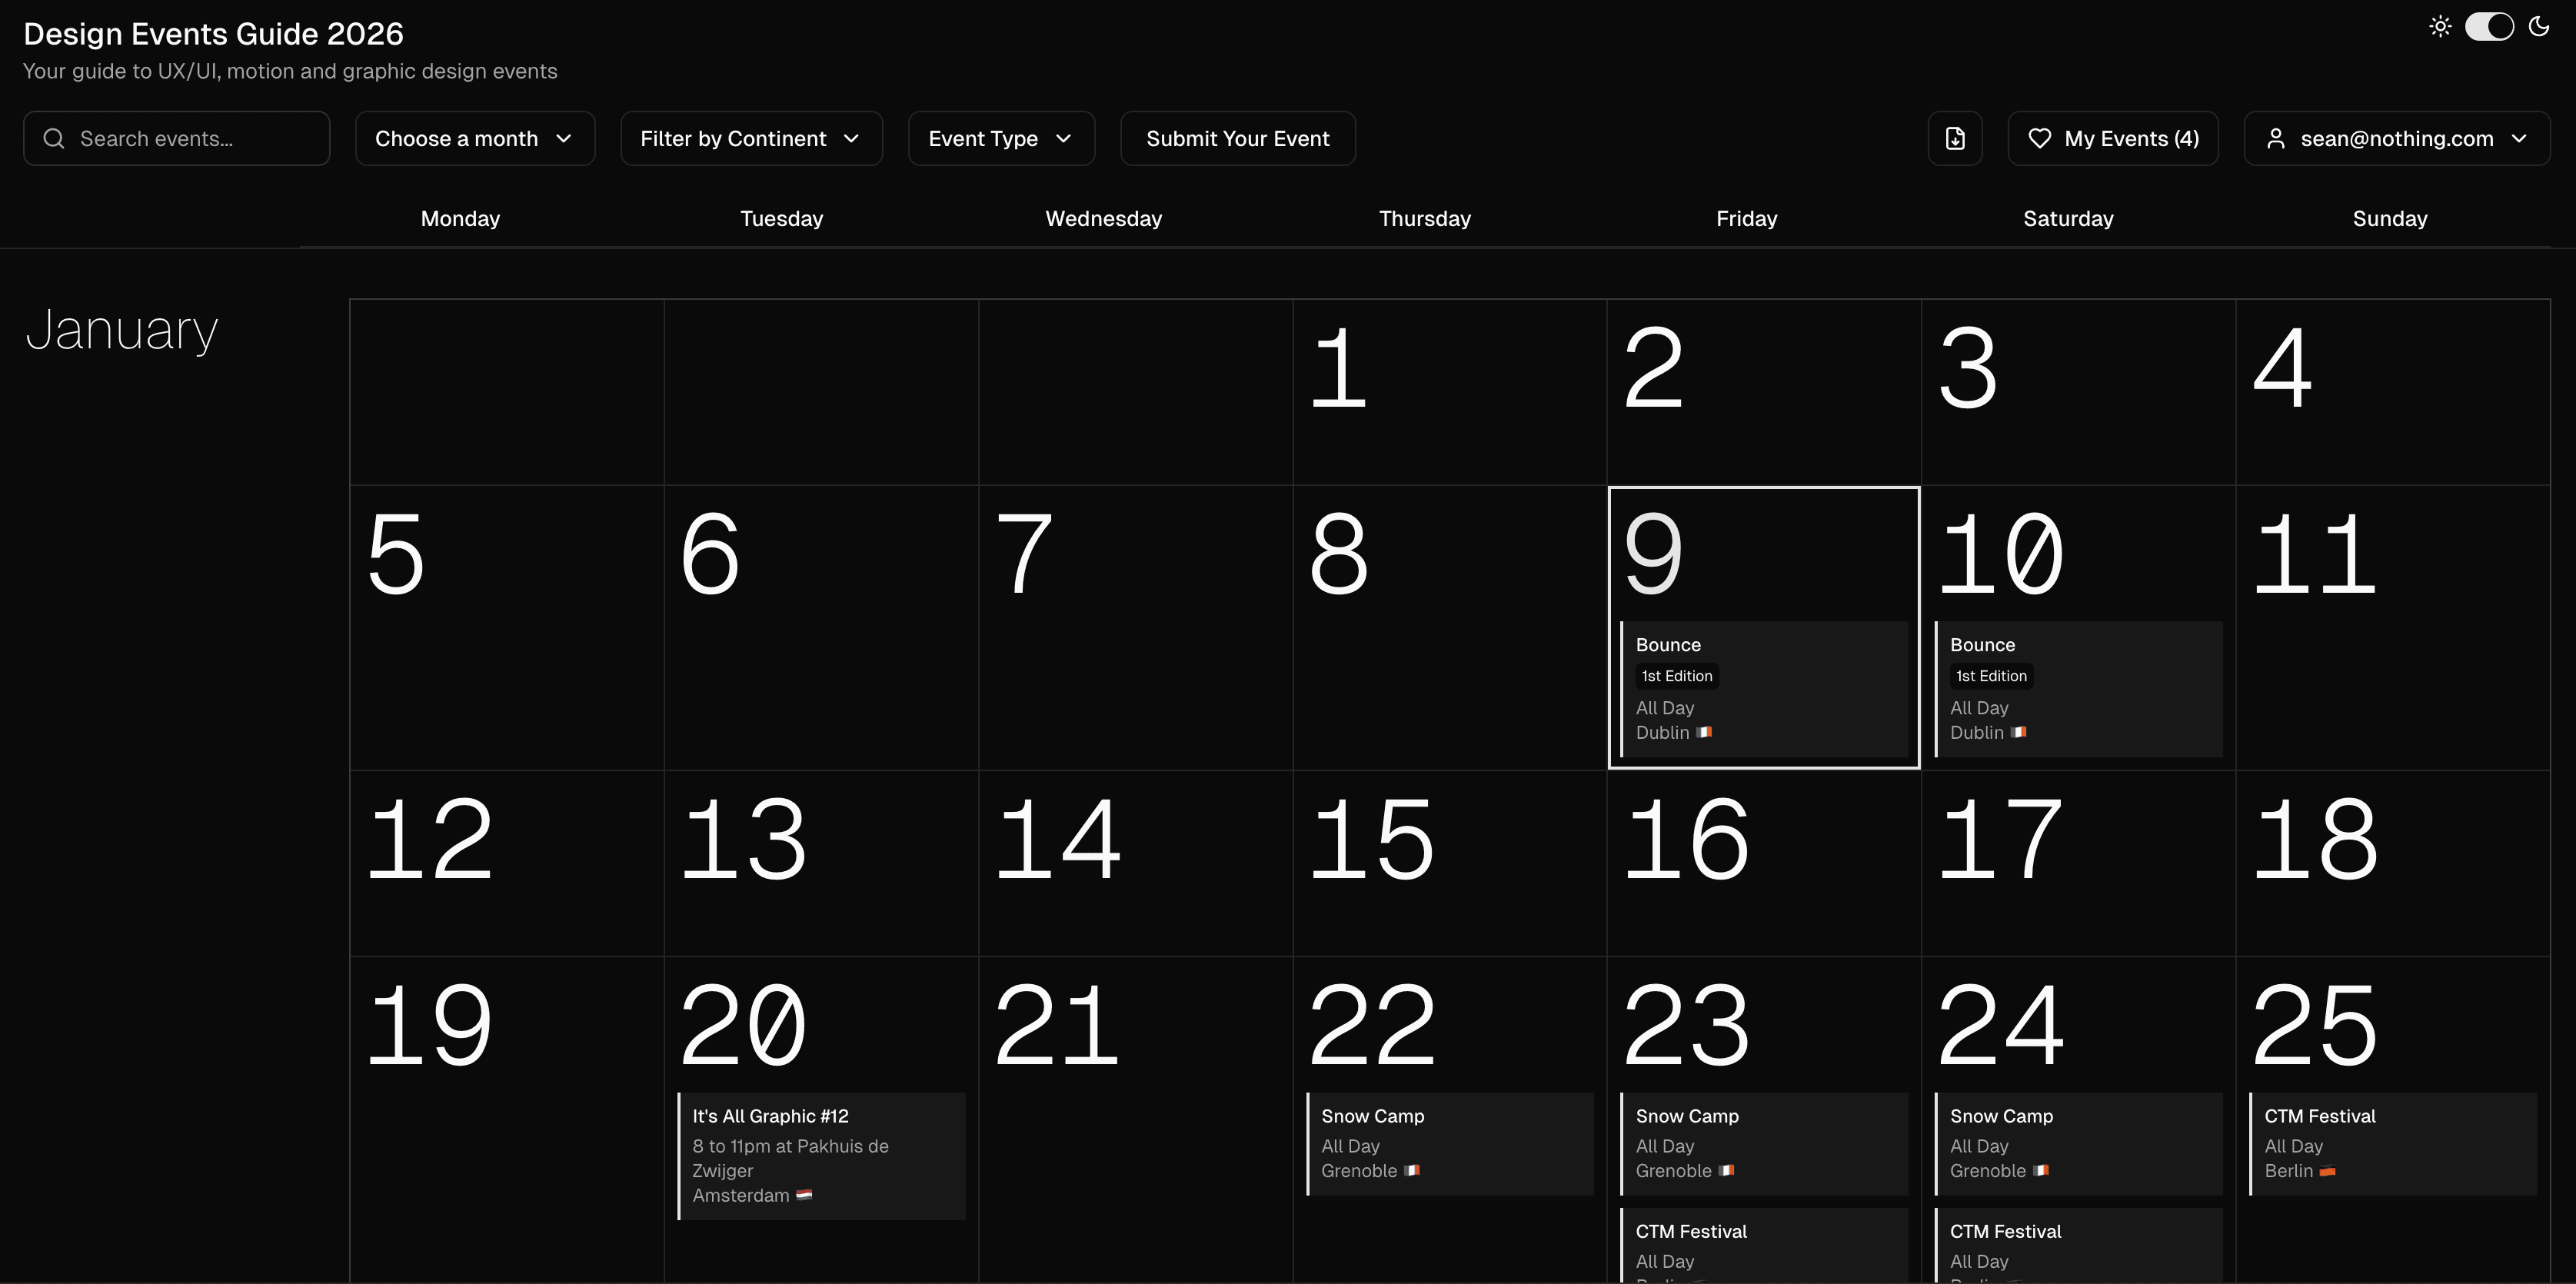Screen dimensions: 2576x1284
Task: Click the moon icon for dark mode
Action: pos(2539,26)
